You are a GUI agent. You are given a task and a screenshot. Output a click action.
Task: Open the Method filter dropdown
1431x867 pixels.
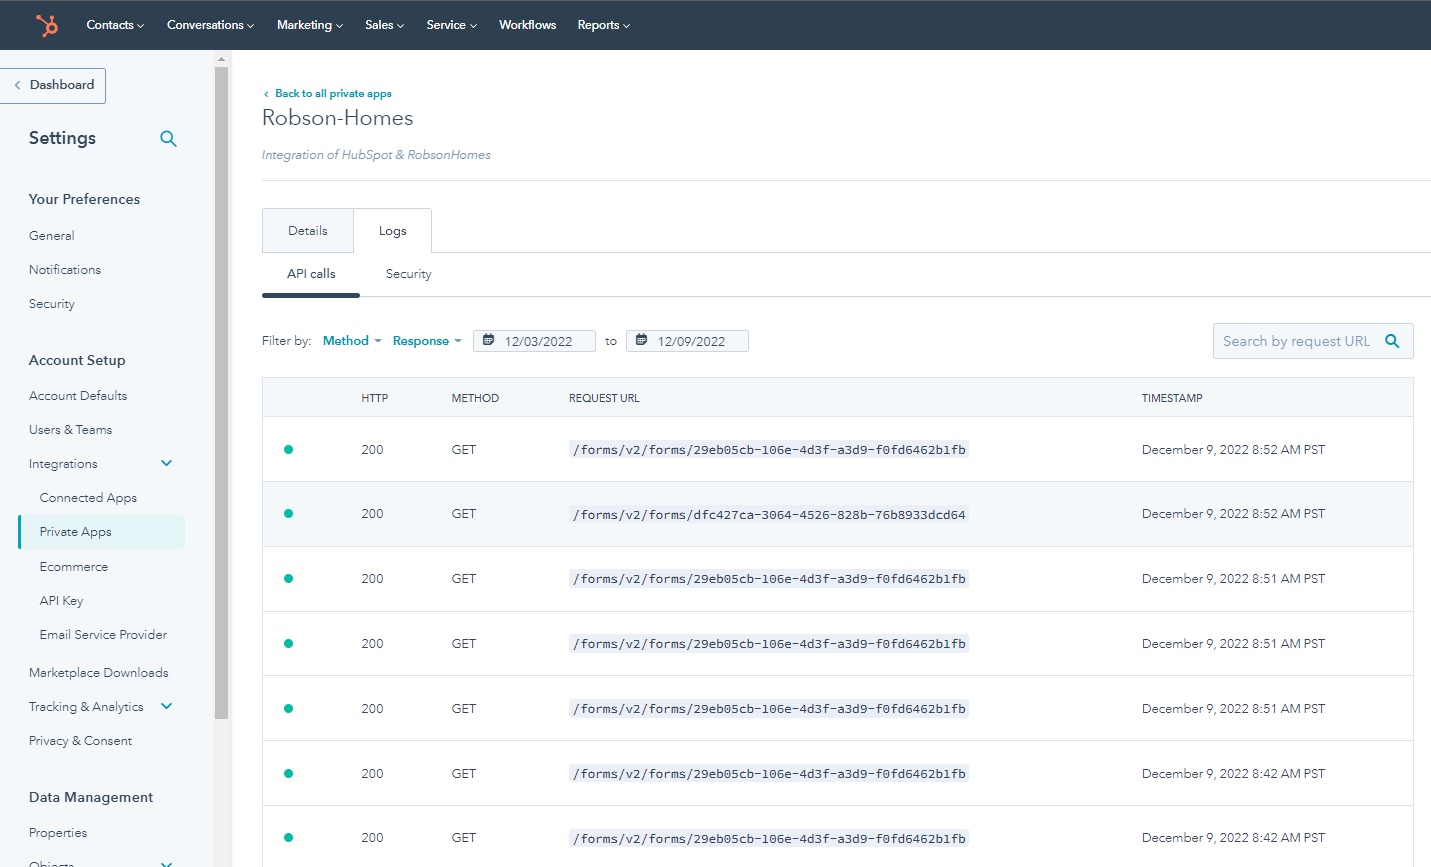tap(351, 340)
